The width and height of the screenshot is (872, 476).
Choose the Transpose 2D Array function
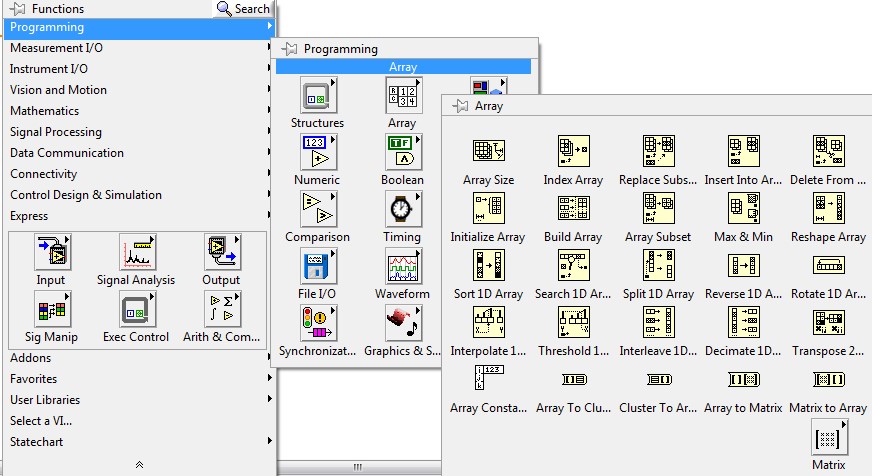point(829,322)
